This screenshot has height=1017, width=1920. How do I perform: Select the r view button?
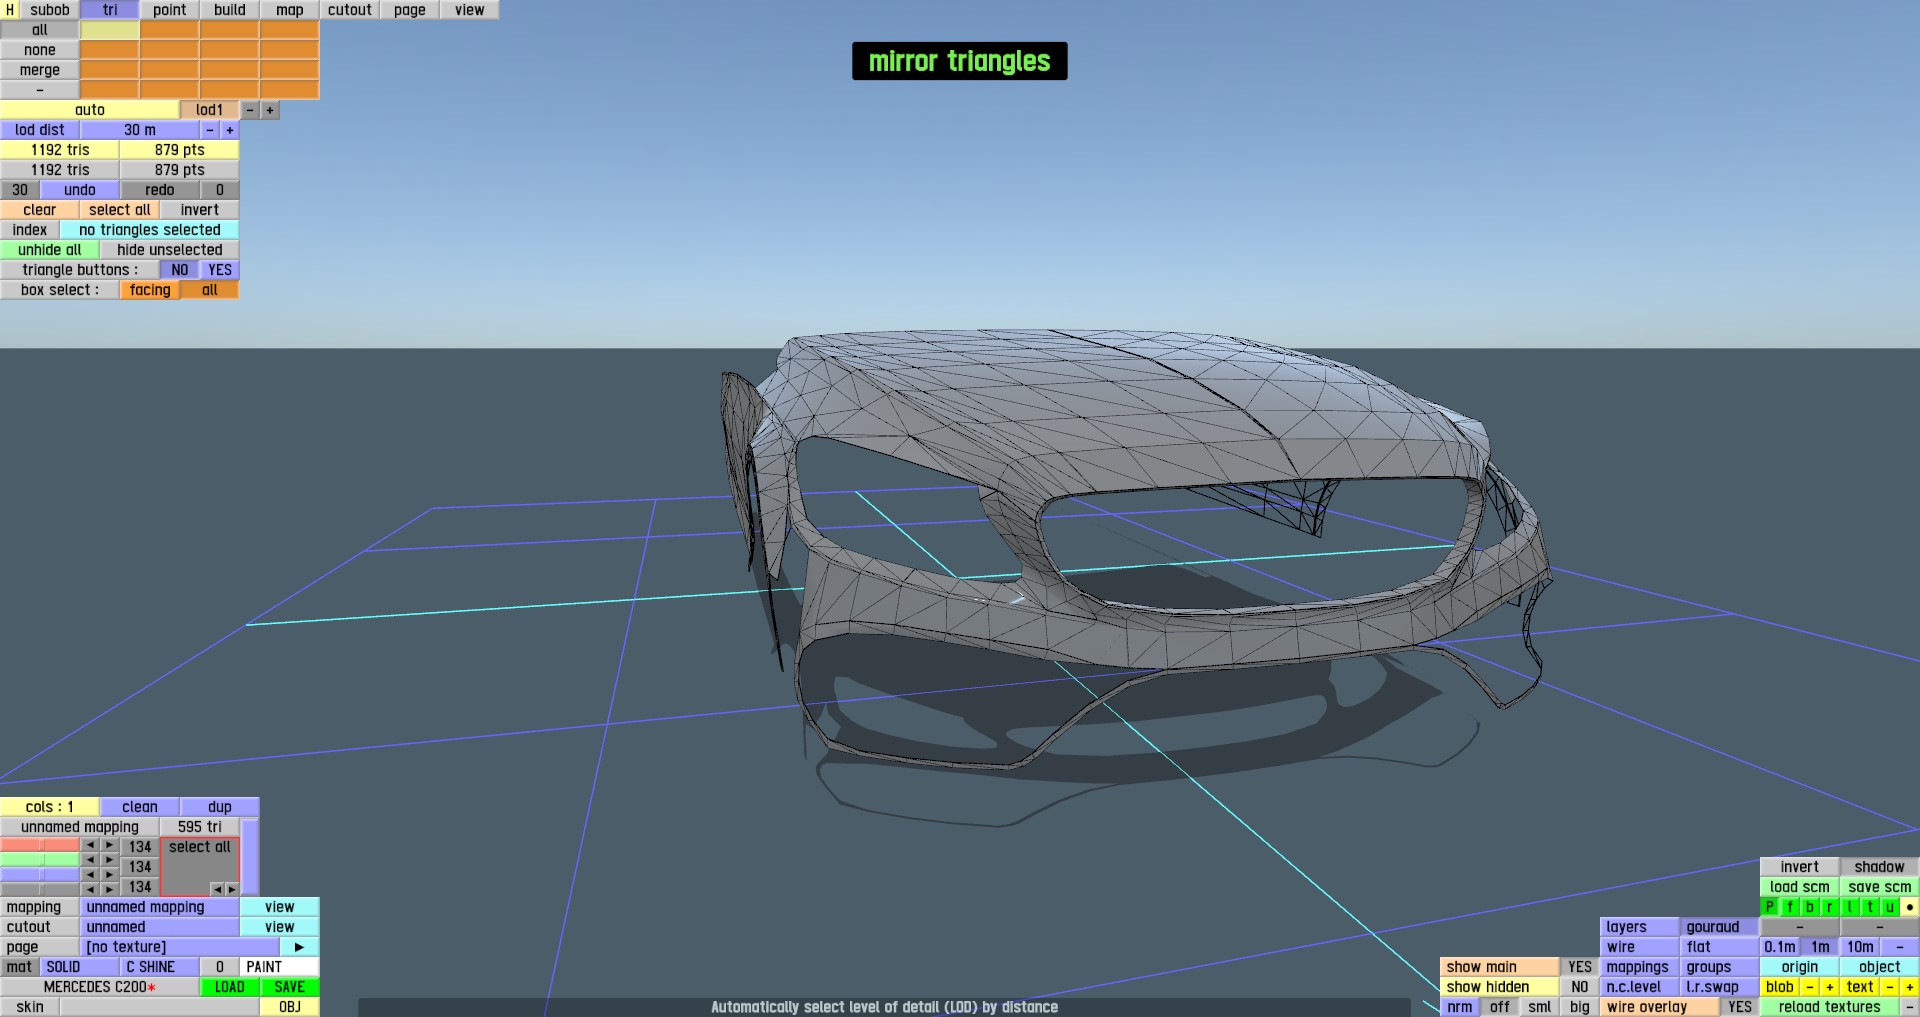click(1830, 907)
